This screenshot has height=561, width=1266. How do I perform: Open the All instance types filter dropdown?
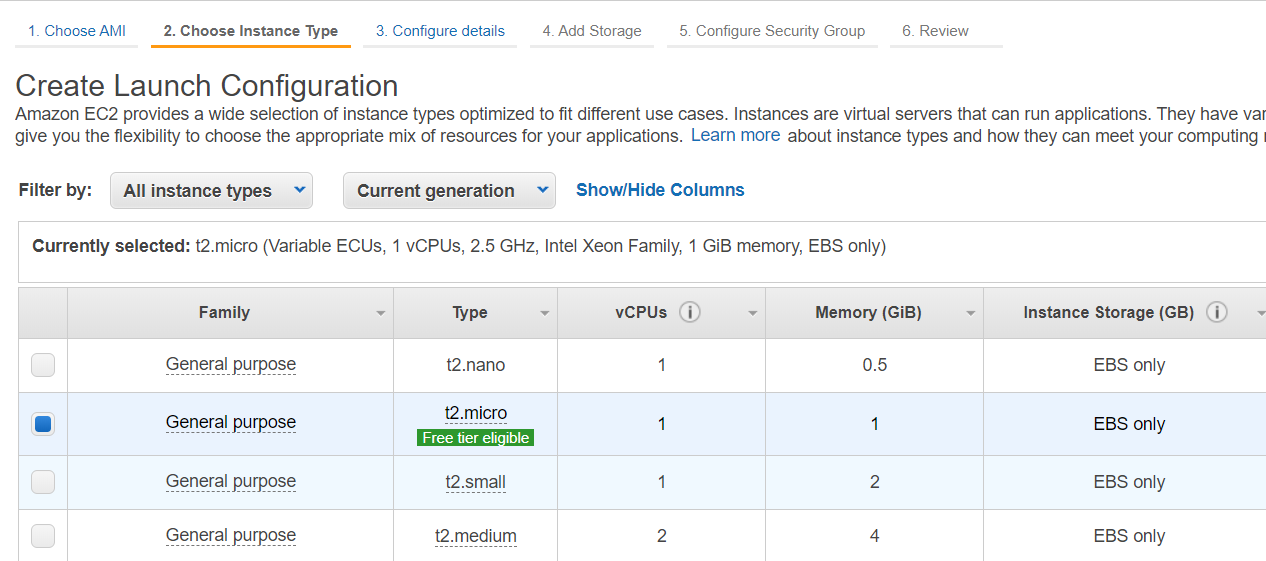pos(211,190)
